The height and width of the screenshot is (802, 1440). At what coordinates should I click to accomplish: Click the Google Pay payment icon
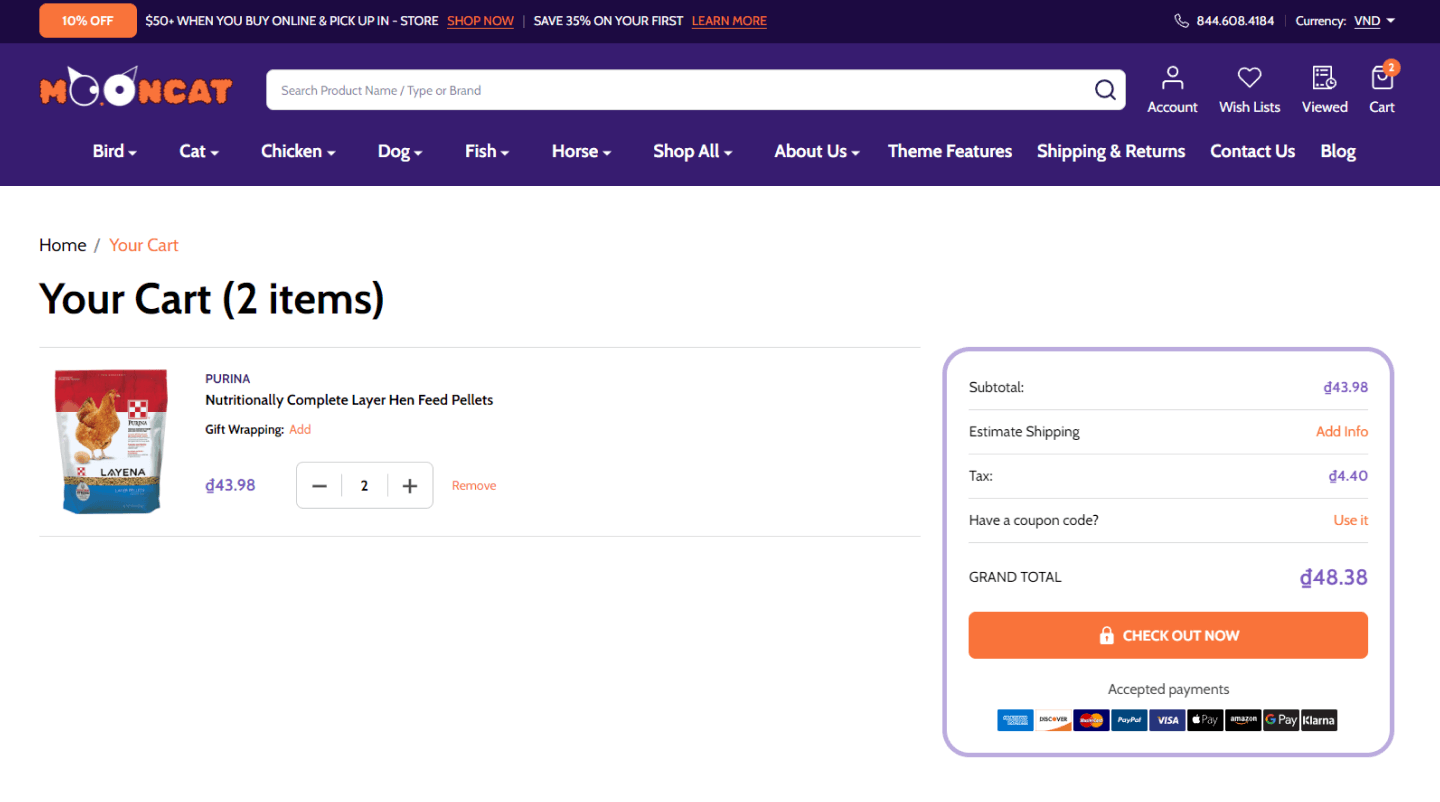coord(1281,719)
